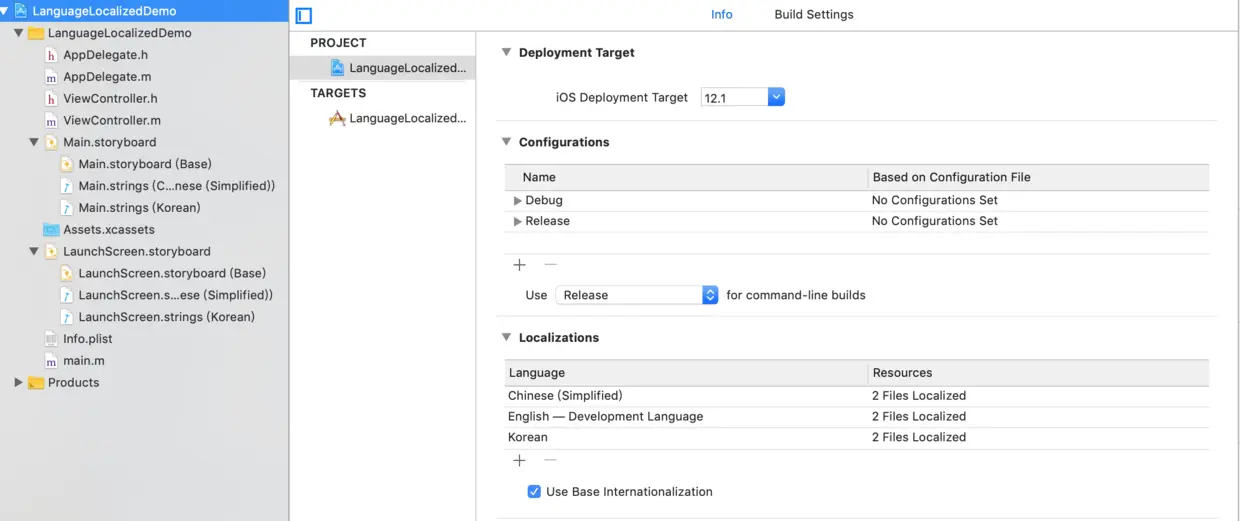Open command-line builds configuration dropdown
Image resolution: width=1240 pixels, height=521 pixels.
click(710, 295)
